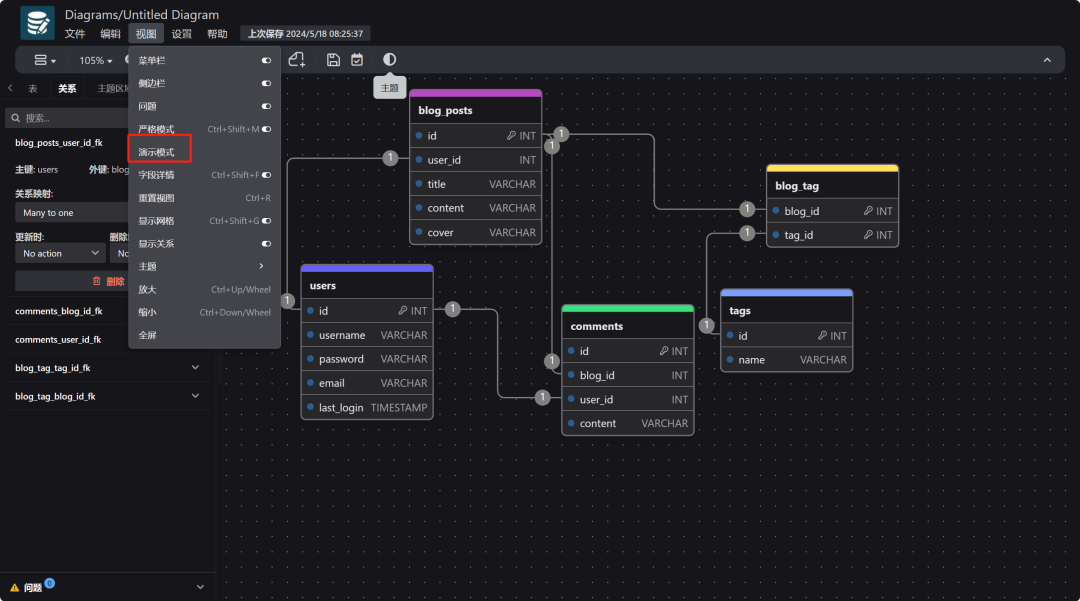Toggle the 菜单栏 switch off
This screenshot has width=1080, height=601.
click(266, 61)
